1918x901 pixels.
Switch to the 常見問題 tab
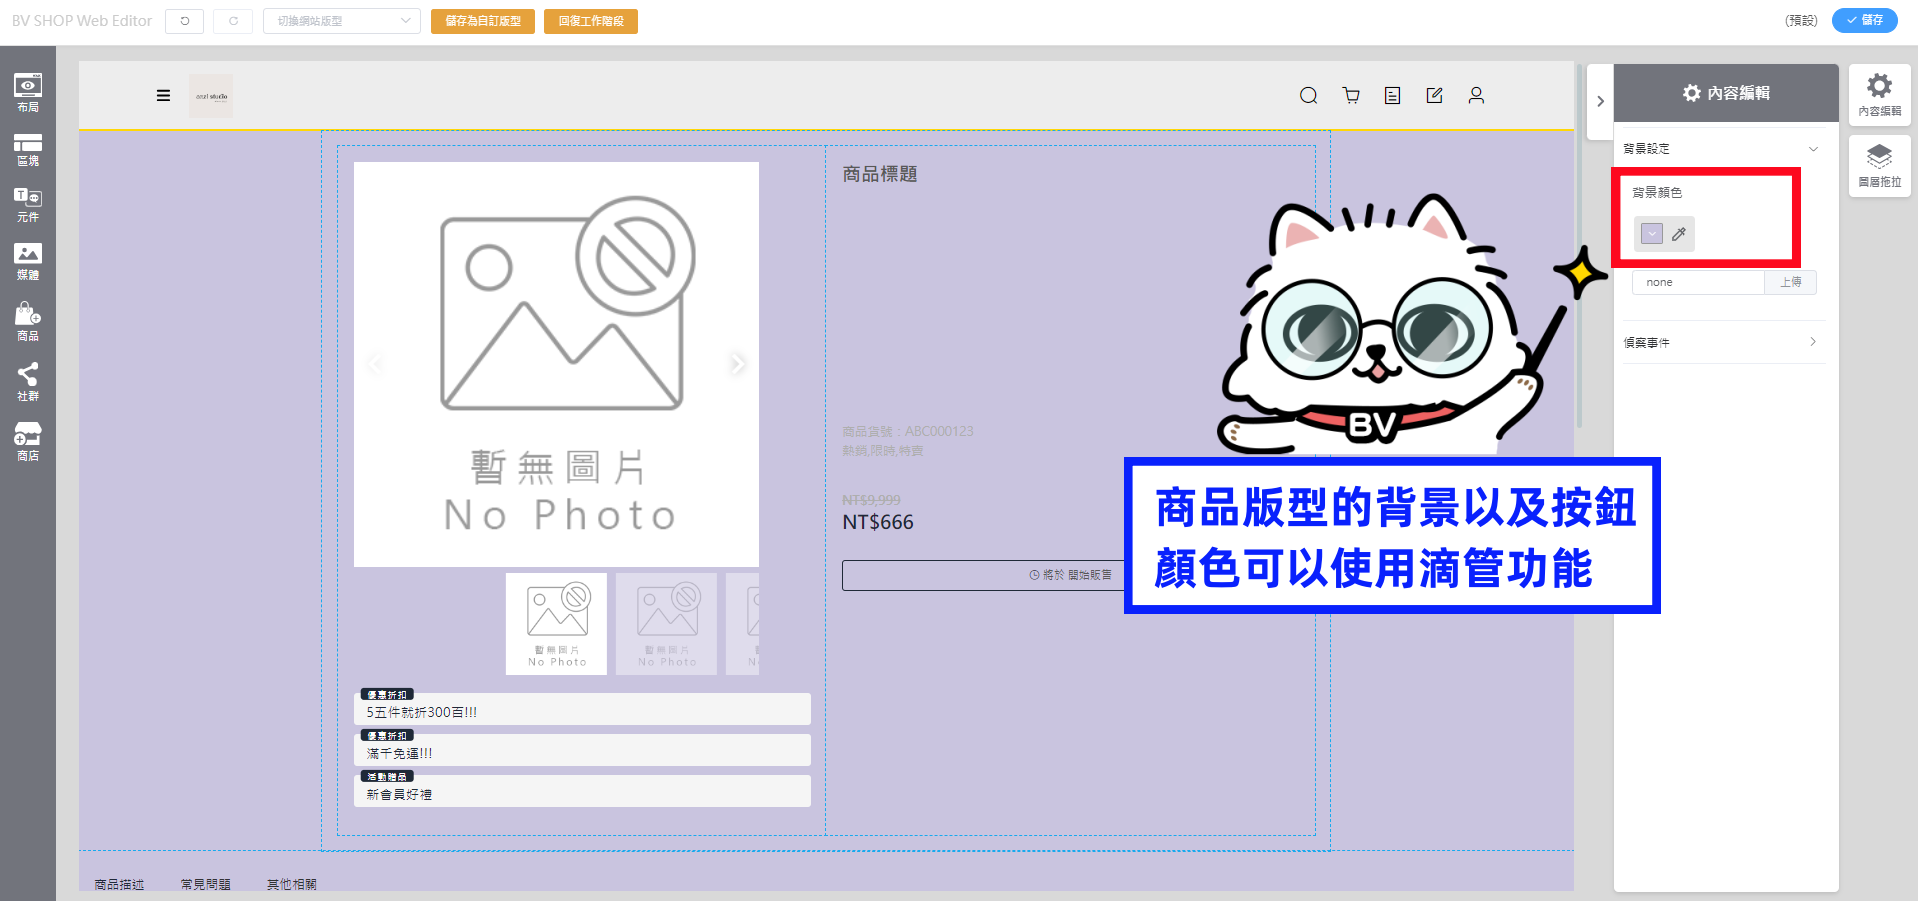(x=205, y=884)
